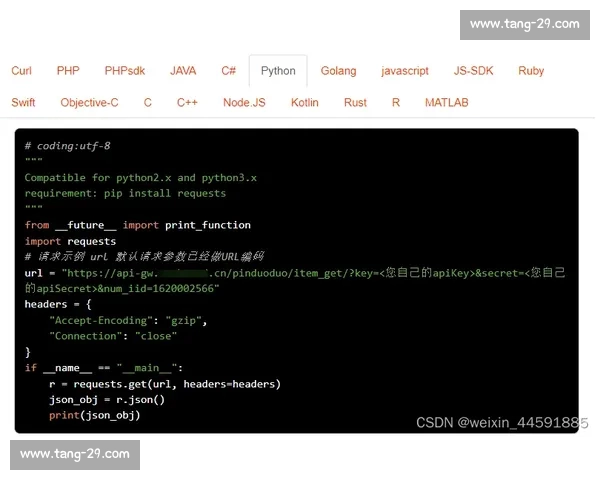Viewport: 600px width, 480px height.
Task: Open the Objective-C tab
Action: click(x=89, y=102)
